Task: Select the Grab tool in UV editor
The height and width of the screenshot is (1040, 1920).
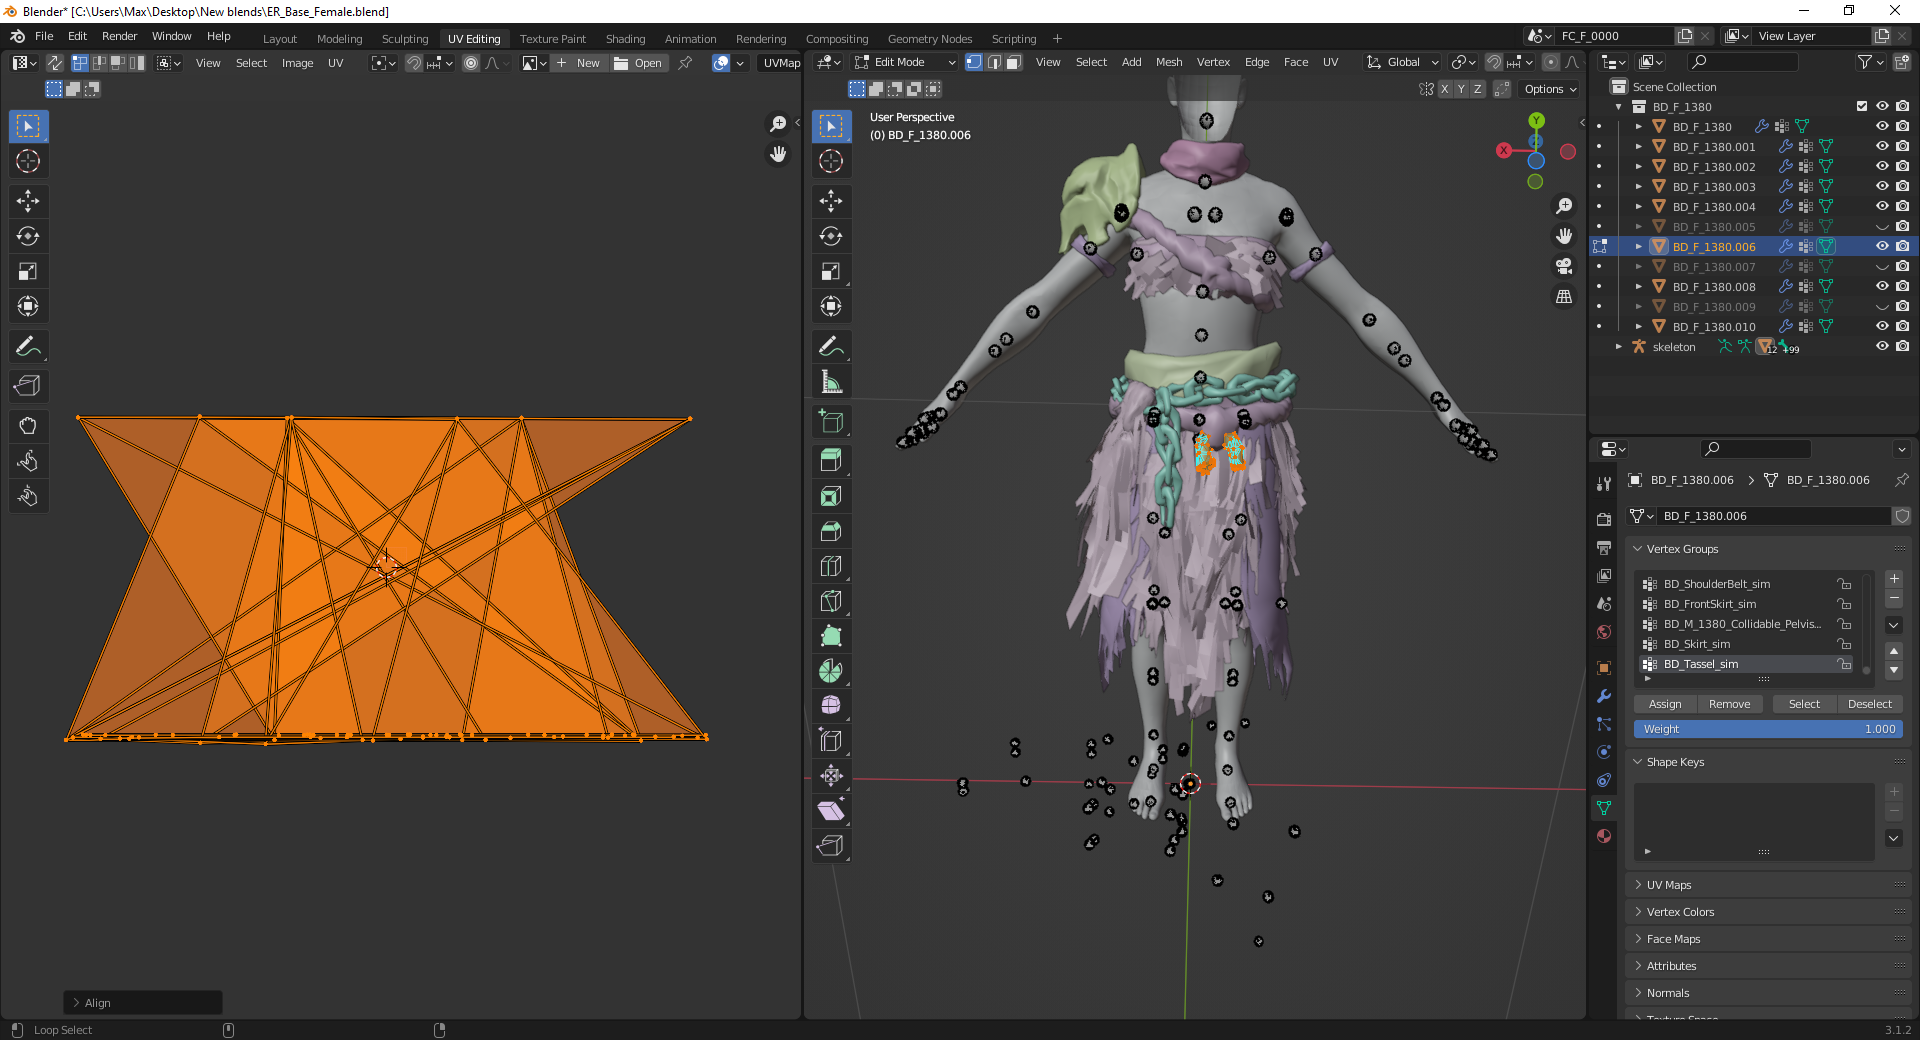Action: (x=28, y=426)
